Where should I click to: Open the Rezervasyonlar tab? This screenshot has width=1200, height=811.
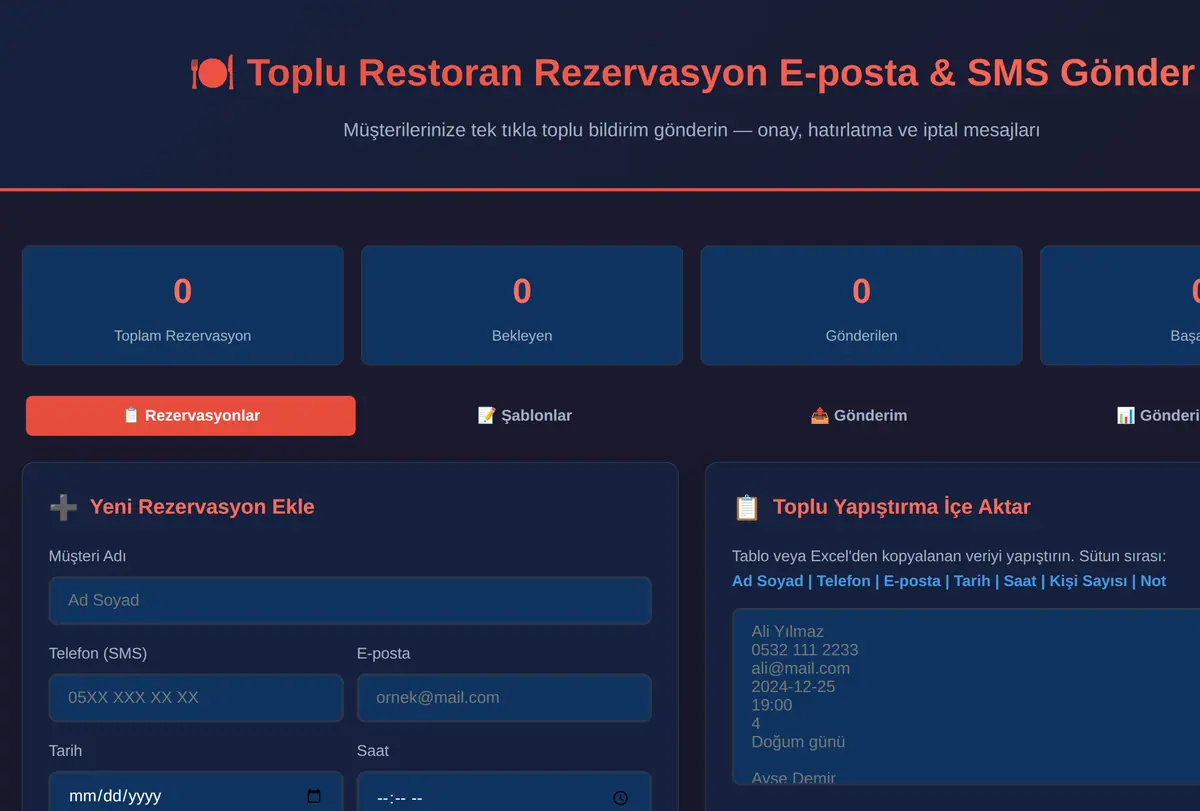pyautogui.click(x=190, y=416)
